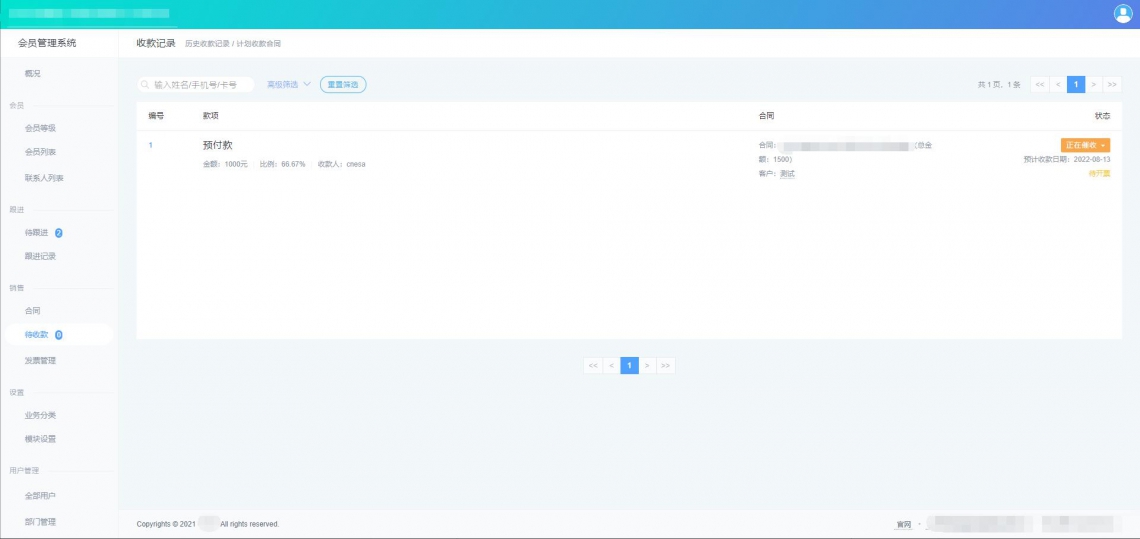1140x539 pixels.
Task: Click the search magnifier icon in the search box
Action: (x=145, y=84)
